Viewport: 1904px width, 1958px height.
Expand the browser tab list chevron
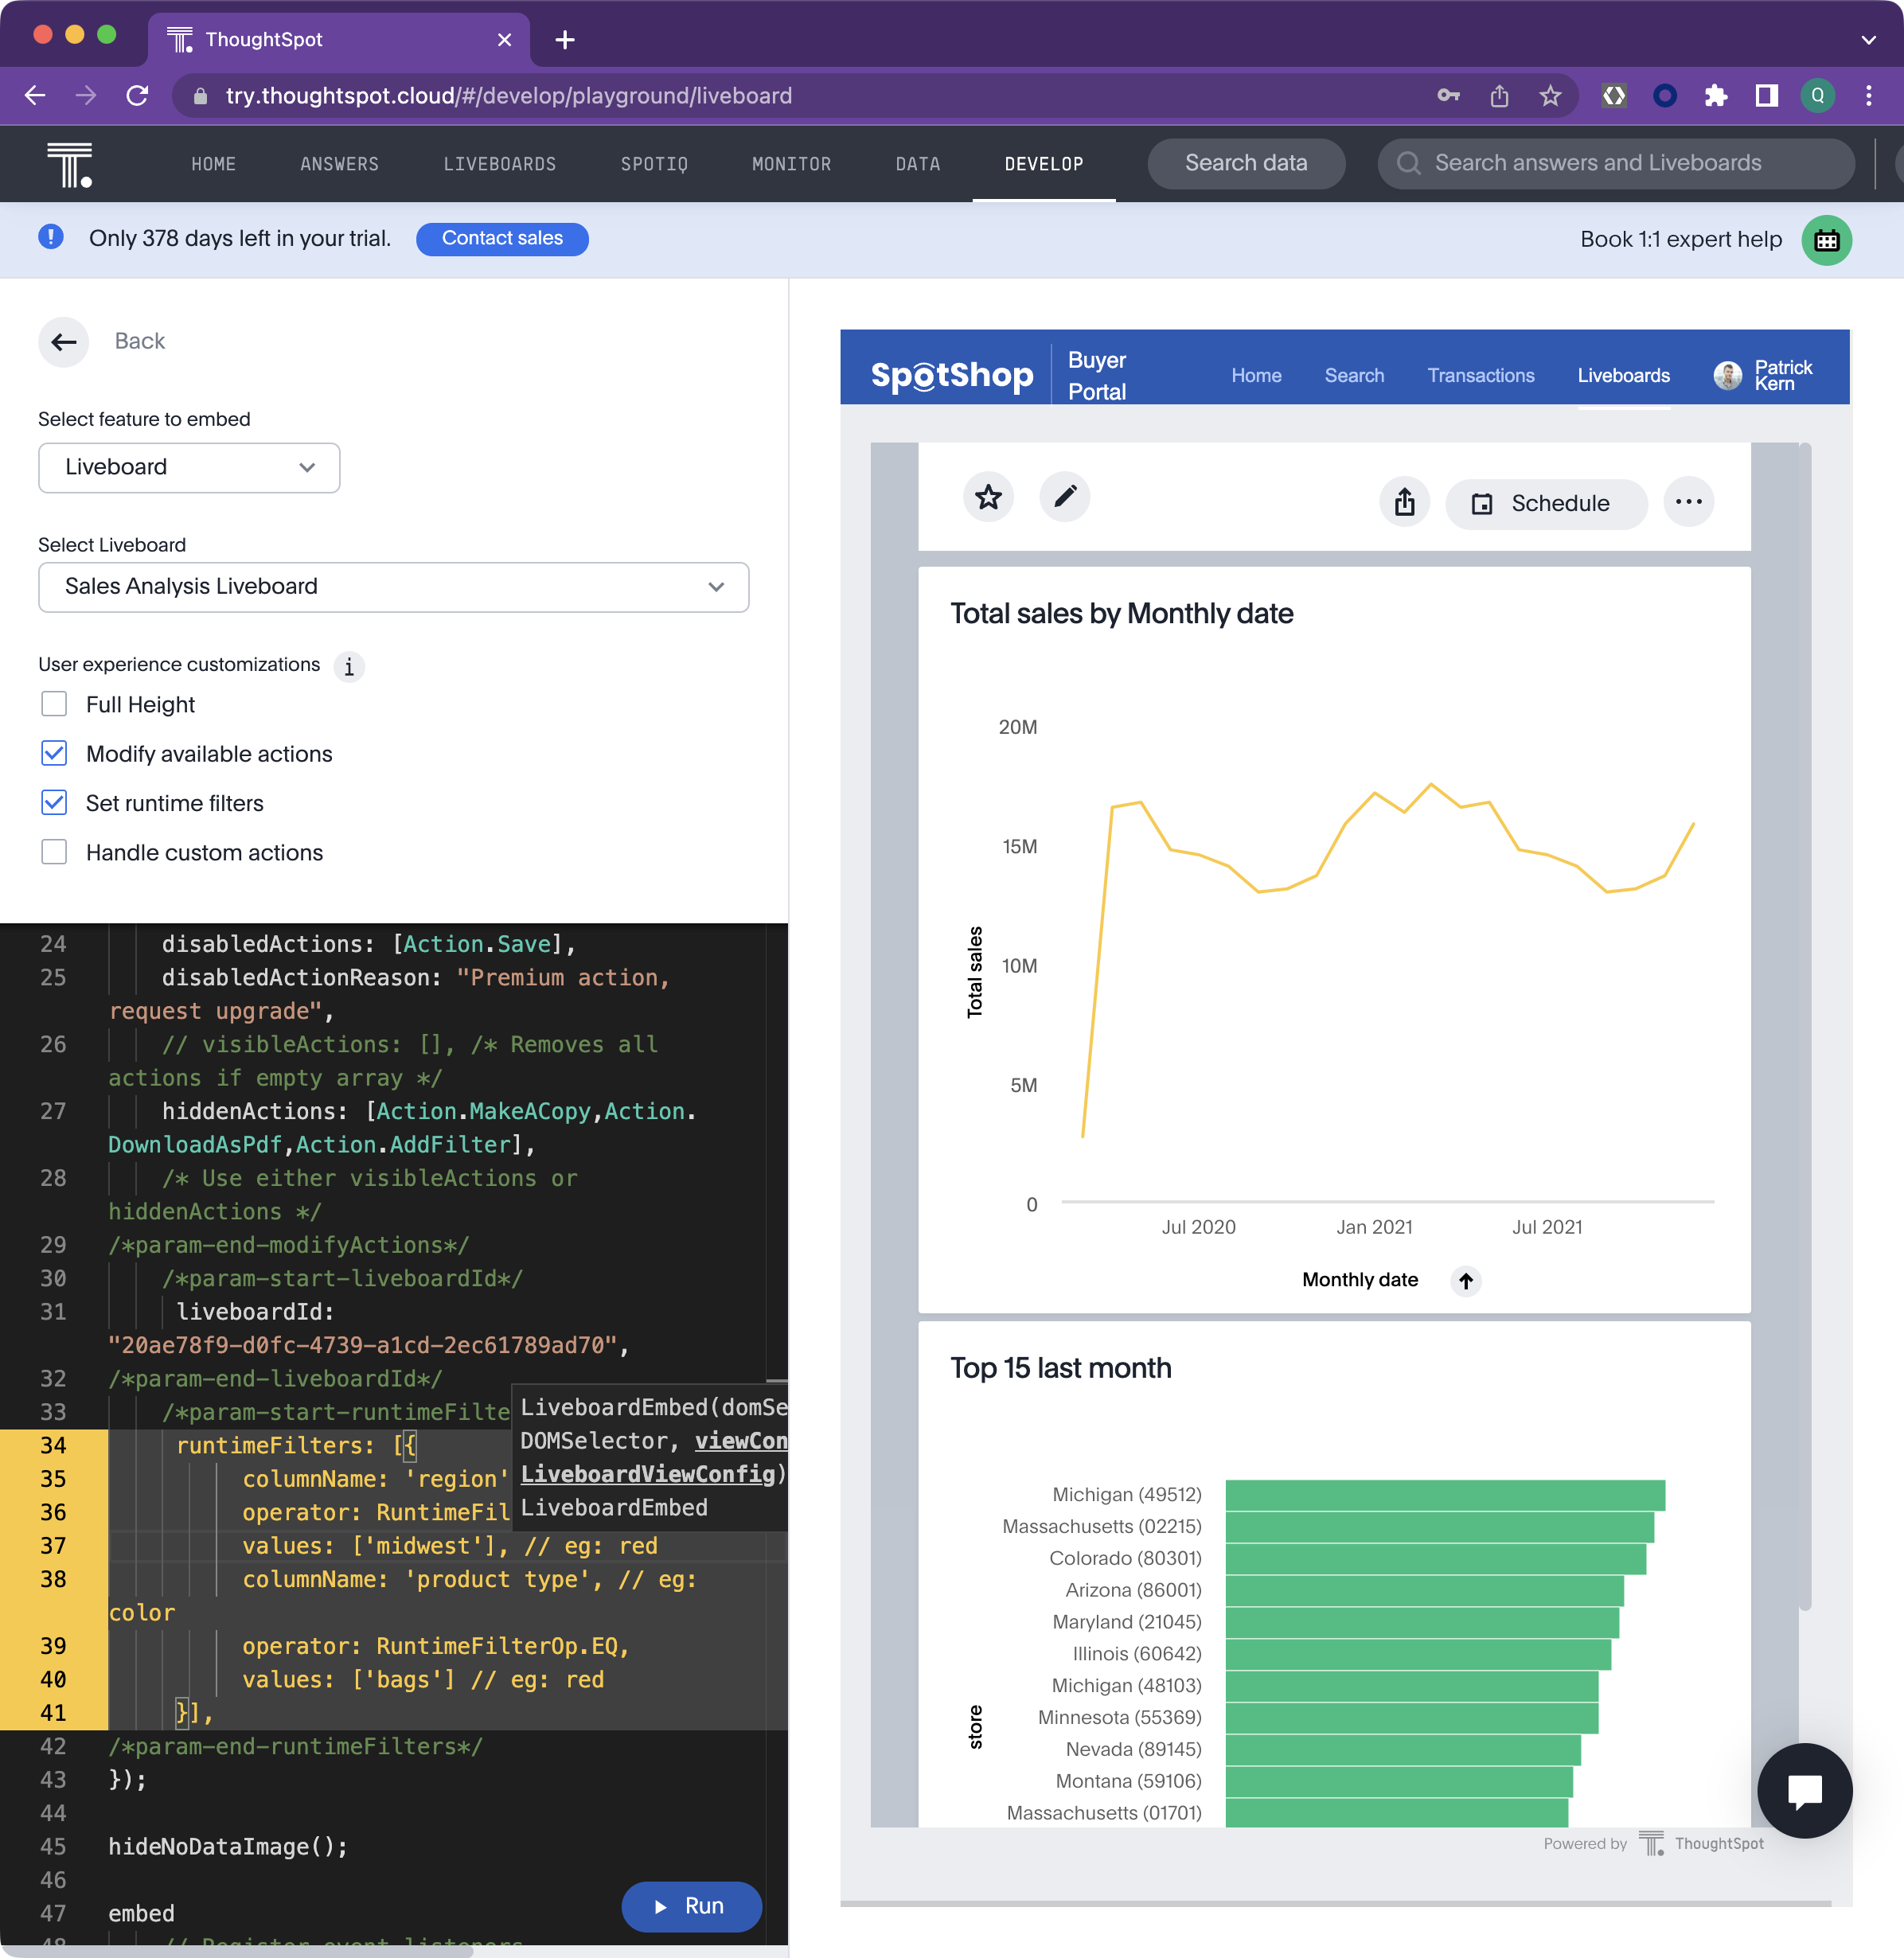pos(1868,40)
